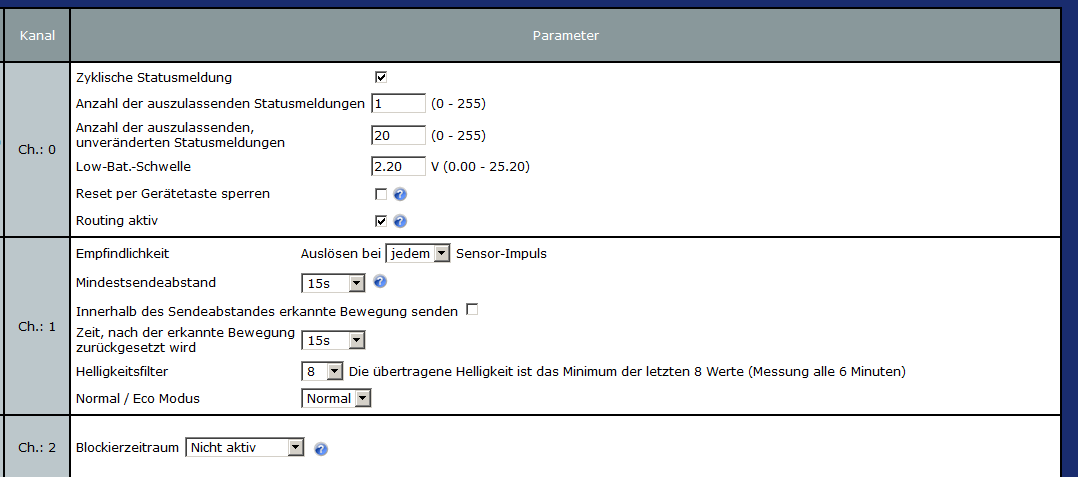
Task: Open help icon beside Blockierzeitraum
Action: 320,449
